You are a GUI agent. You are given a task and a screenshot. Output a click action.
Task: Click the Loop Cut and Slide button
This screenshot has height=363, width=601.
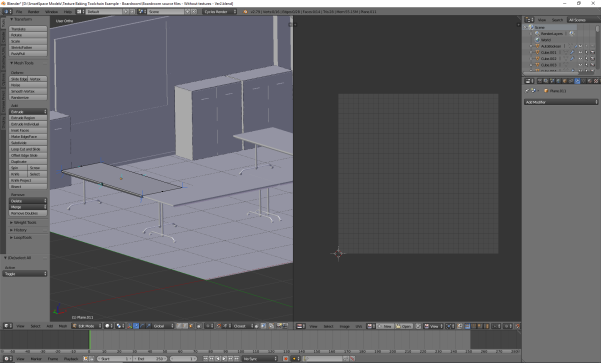pyautogui.click(x=28, y=149)
